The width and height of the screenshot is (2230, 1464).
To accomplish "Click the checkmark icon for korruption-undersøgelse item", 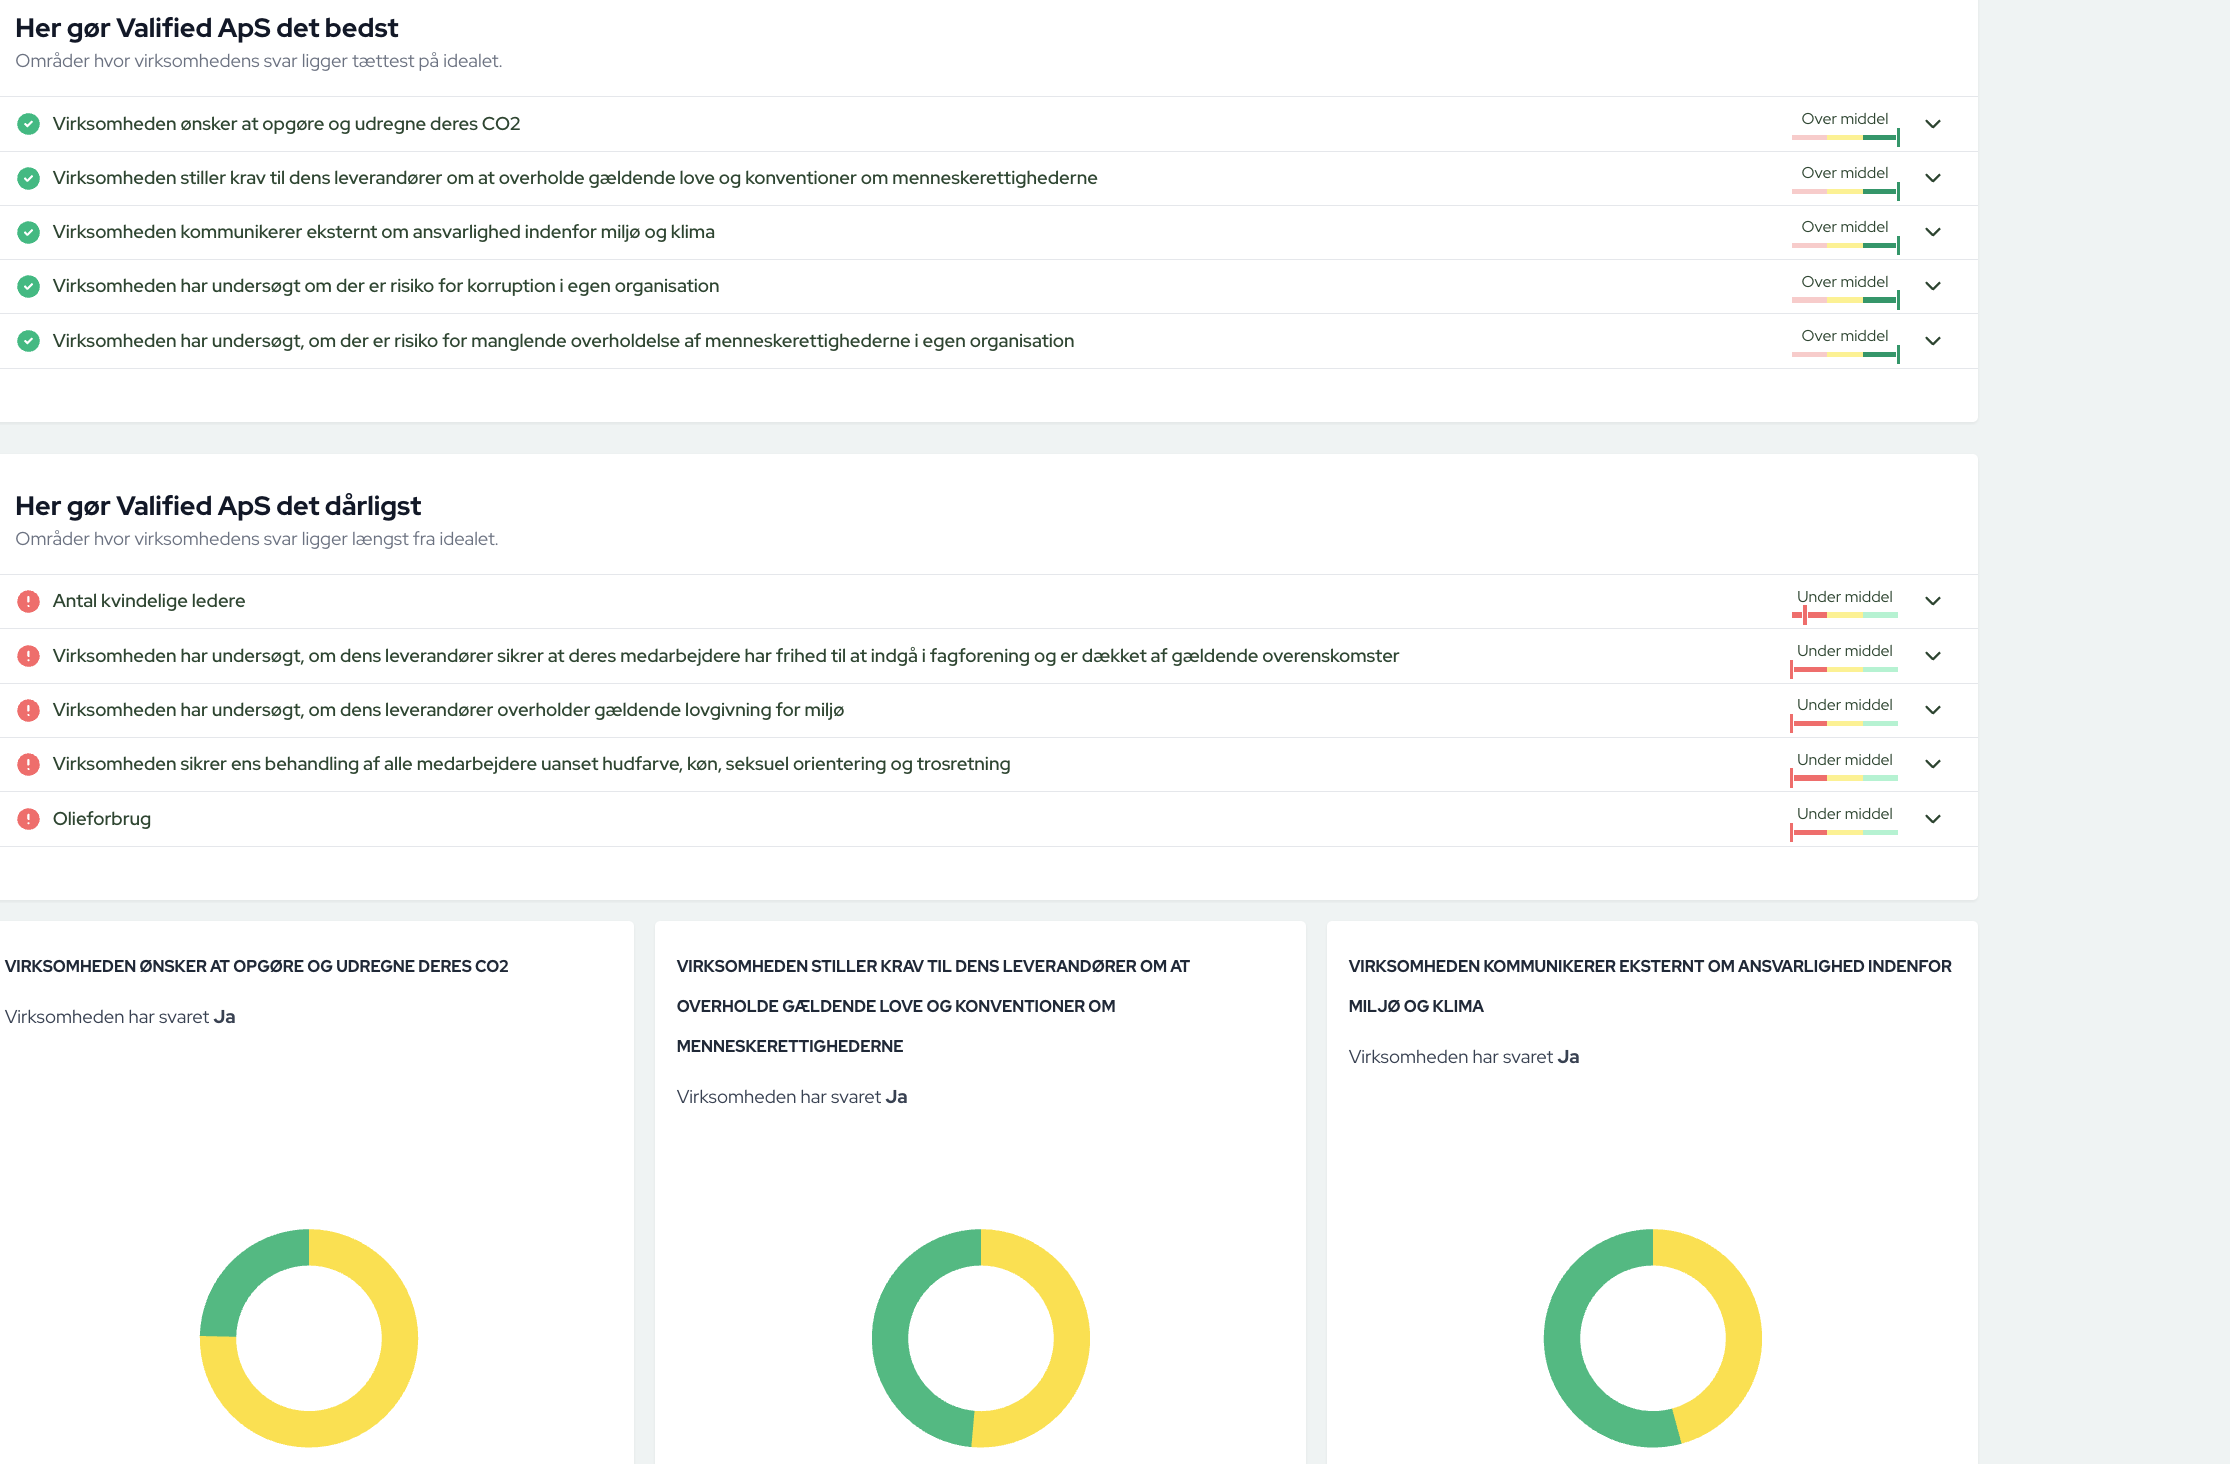I will [28, 286].
